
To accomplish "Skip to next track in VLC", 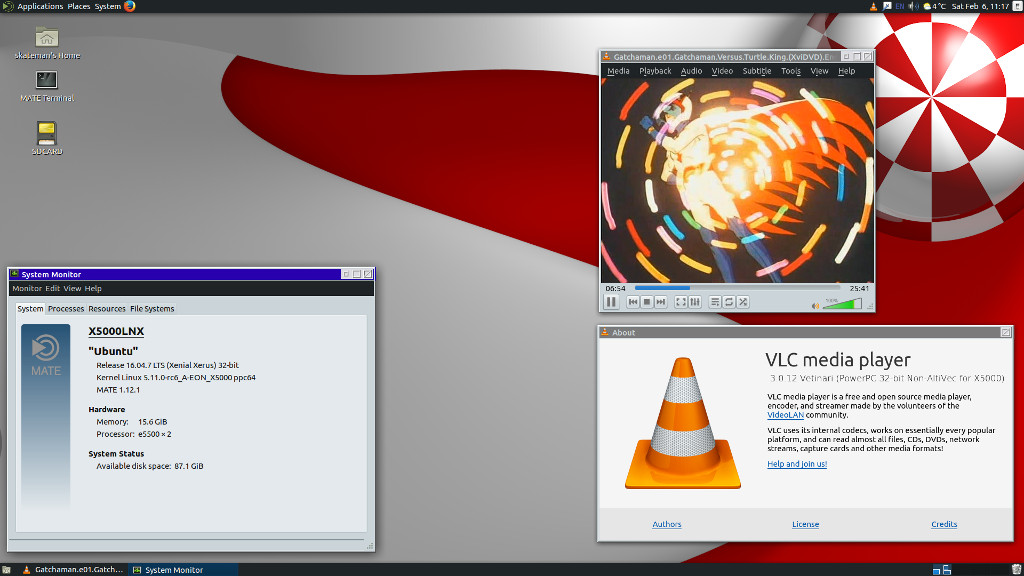I will click(x=661, y=302).
